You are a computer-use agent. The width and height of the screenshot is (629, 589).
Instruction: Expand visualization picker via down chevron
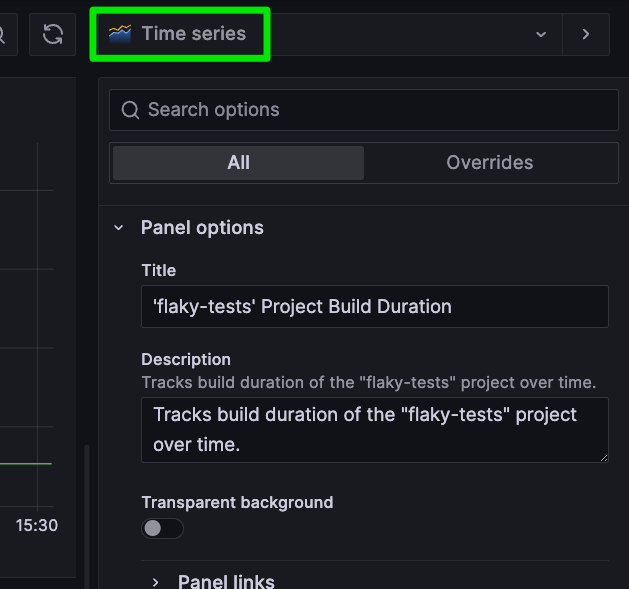(x=541, y=35)
